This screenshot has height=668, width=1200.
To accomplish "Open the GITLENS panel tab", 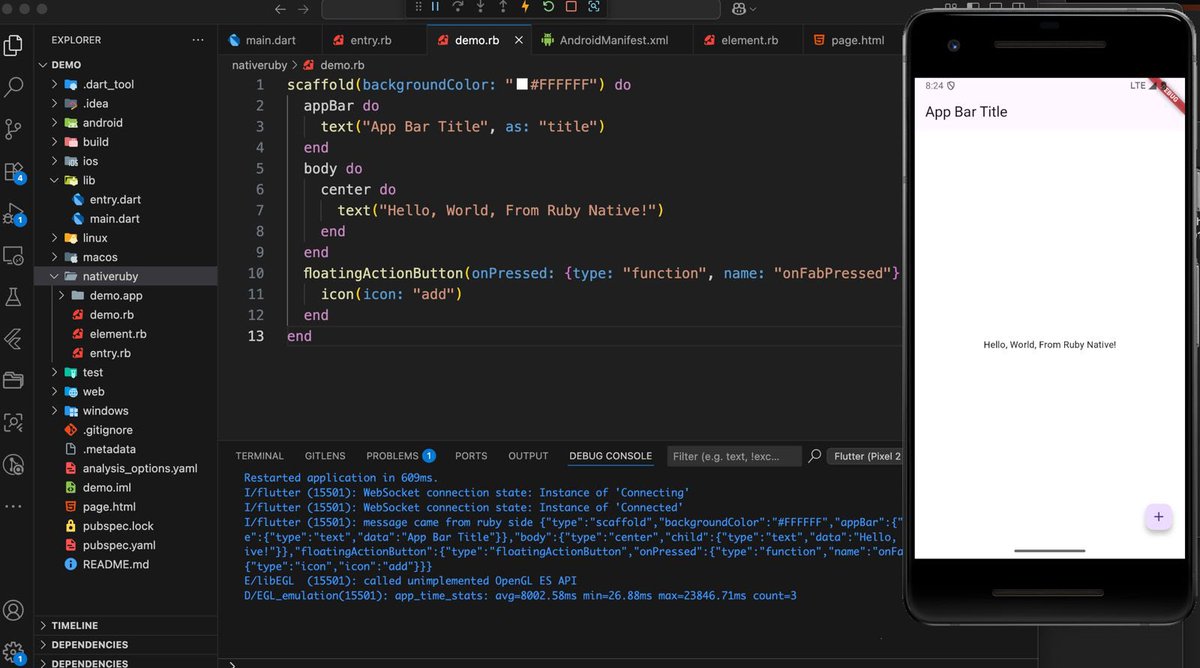I will point(325,456).
